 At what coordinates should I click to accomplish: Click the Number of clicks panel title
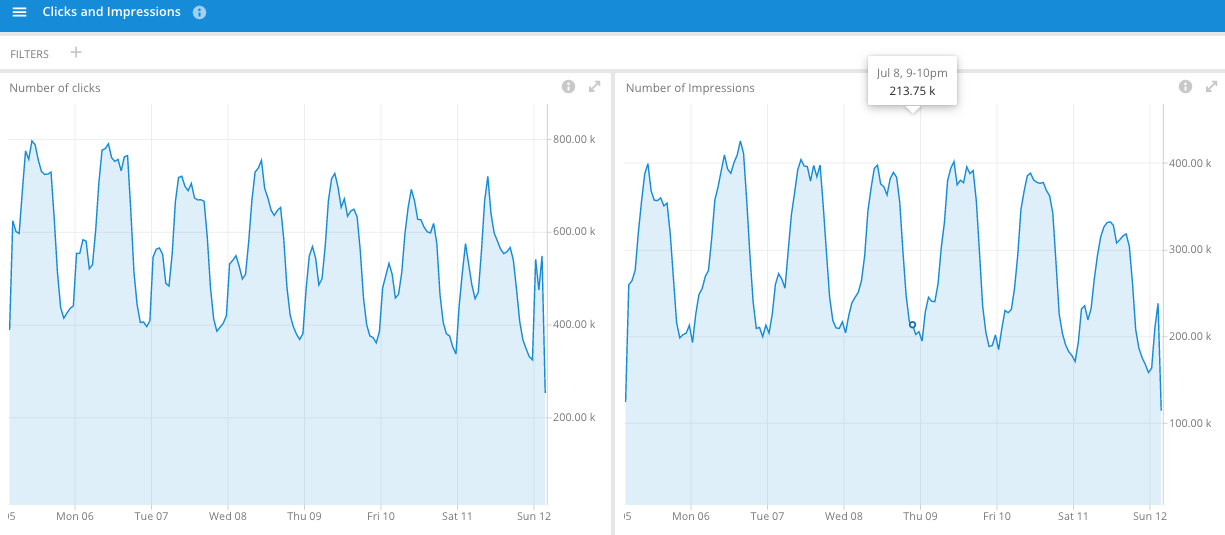55,88
